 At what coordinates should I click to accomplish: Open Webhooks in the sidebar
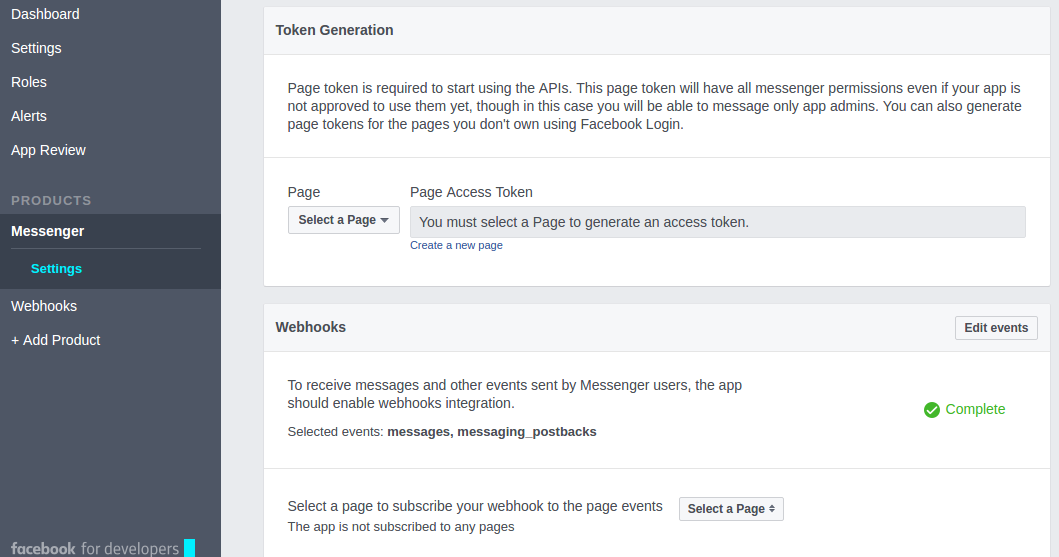(x=44, y=306)
